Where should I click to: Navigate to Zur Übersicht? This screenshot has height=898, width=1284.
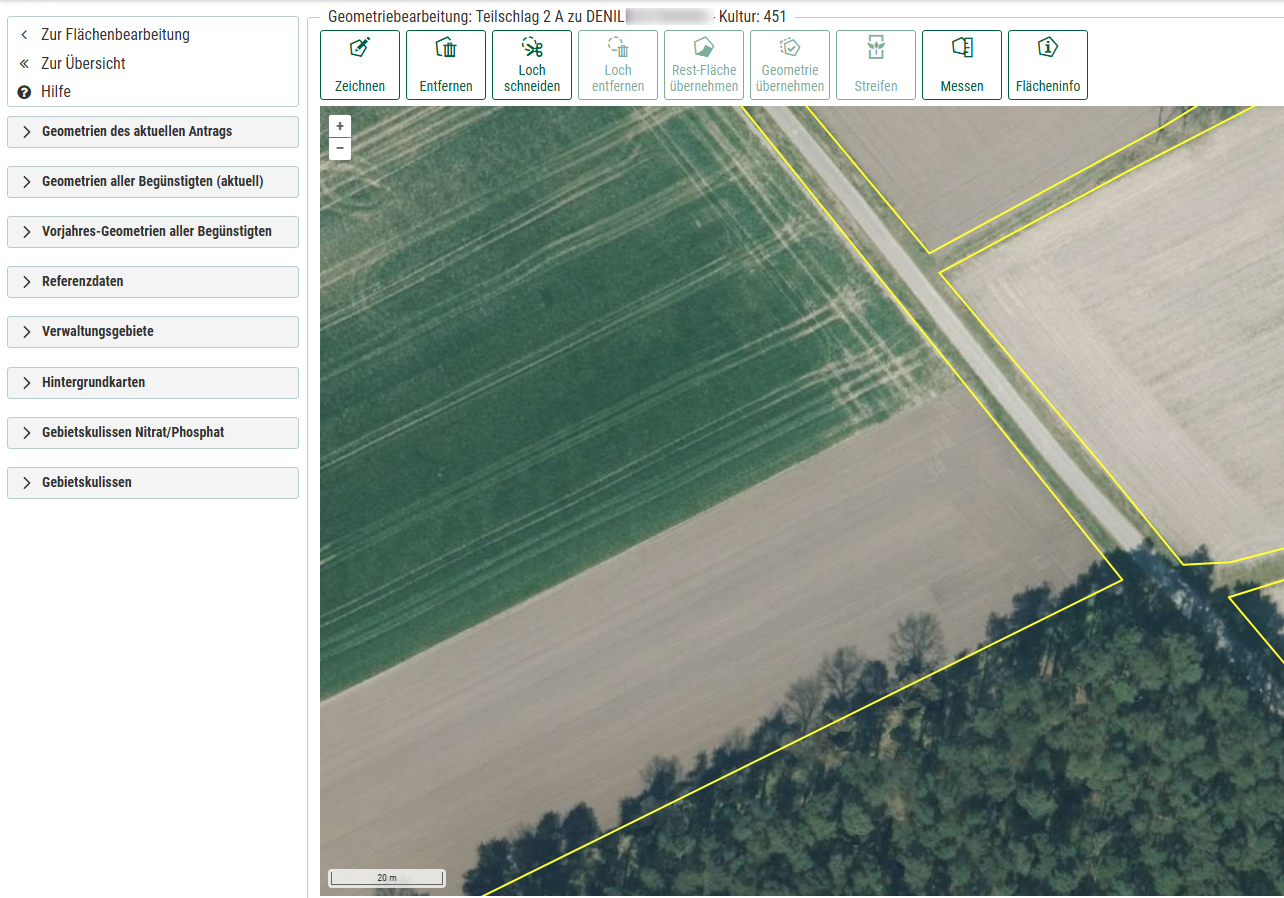coord(83,63)
